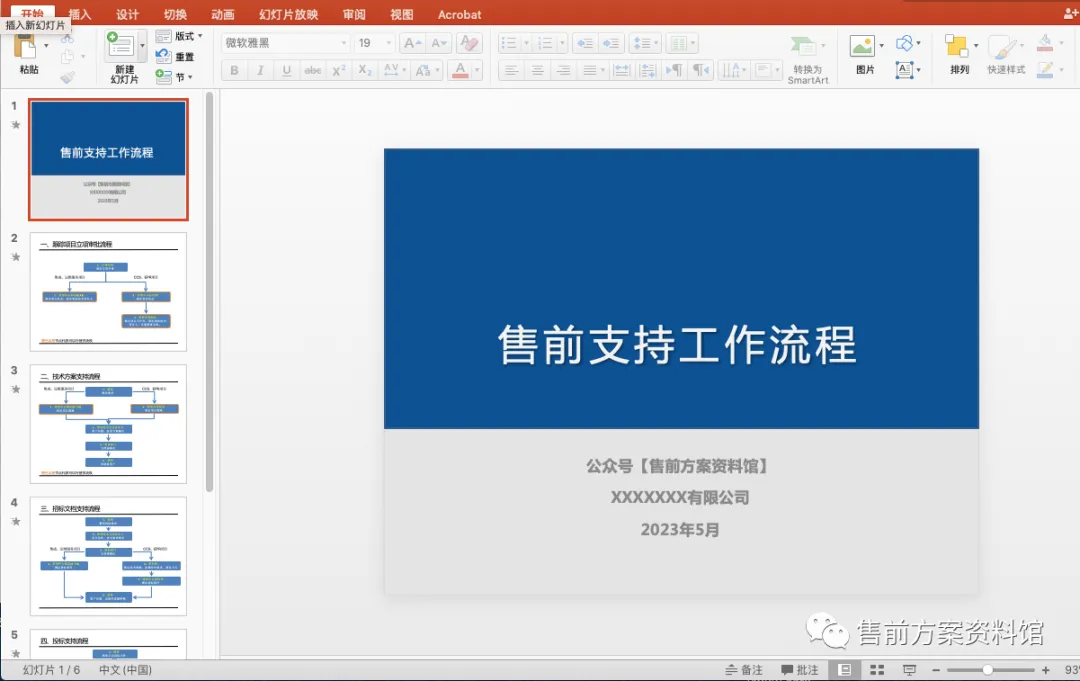Start slide show from status bar
This screenshot has width=1080, height=681.
coord(909,670)
